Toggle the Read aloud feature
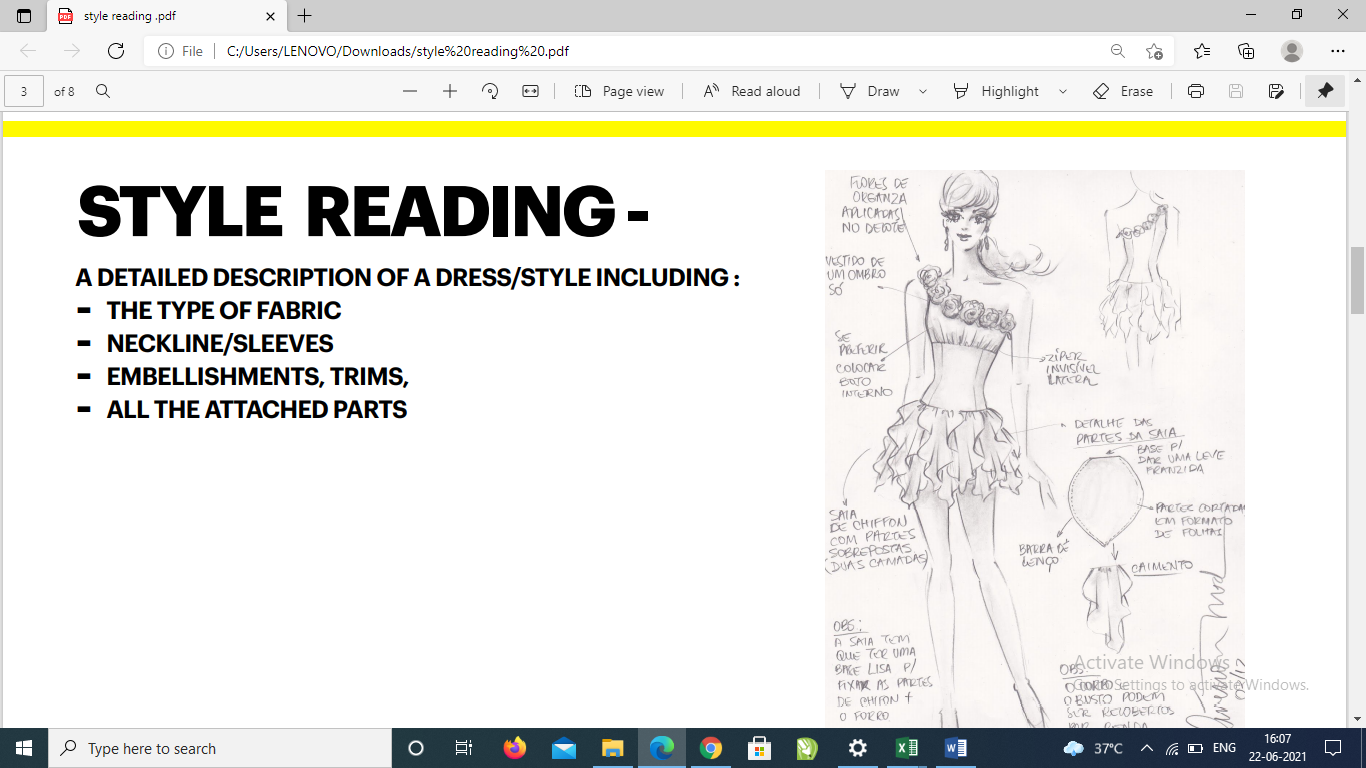1366x768 pixels. point(751,91)
